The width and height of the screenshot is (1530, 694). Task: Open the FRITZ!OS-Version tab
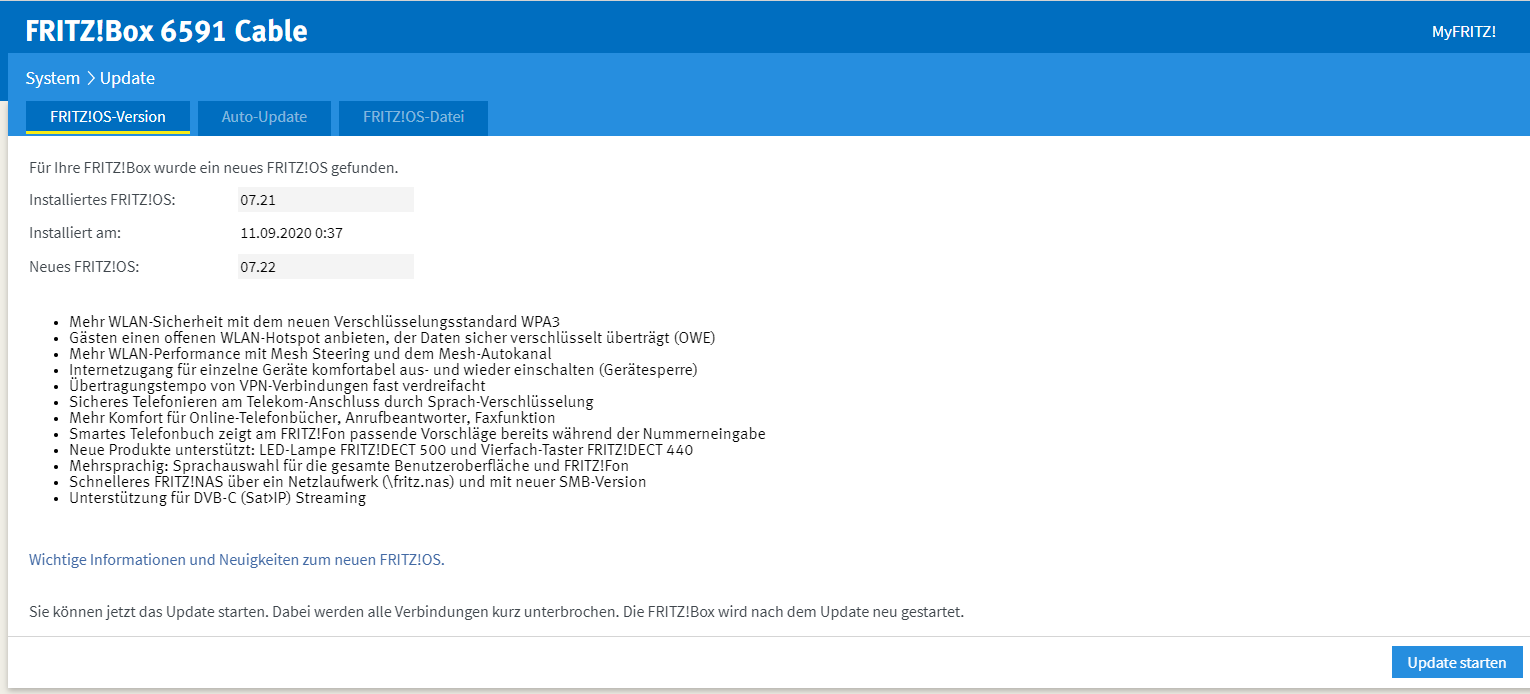coord(108,117)
